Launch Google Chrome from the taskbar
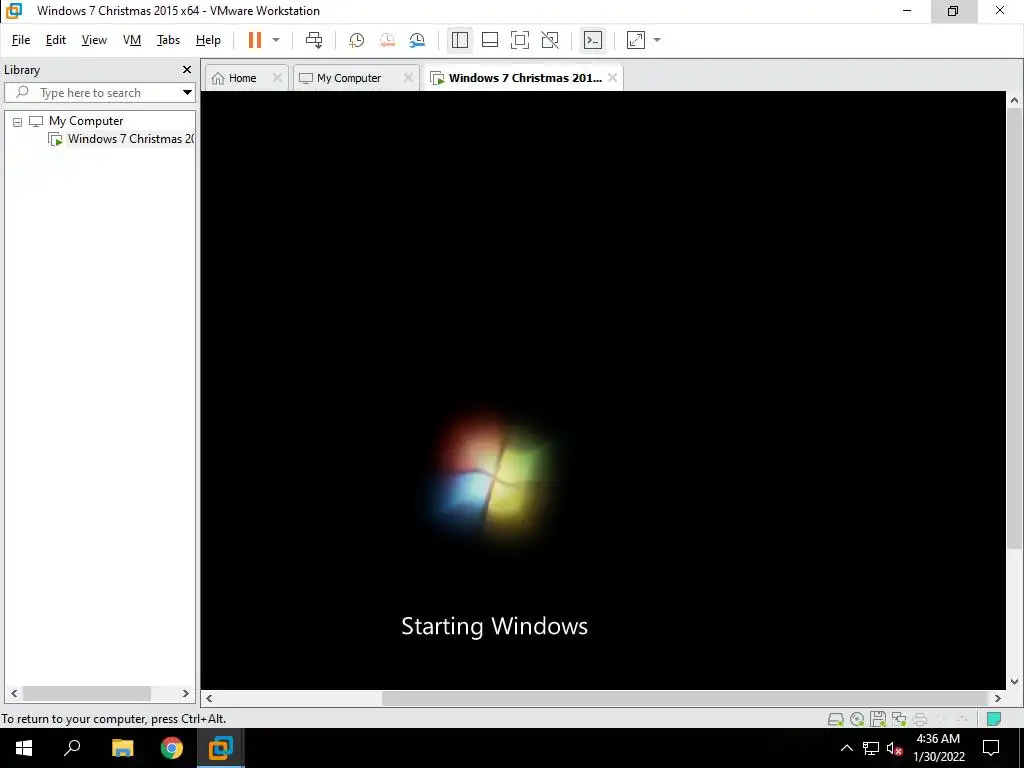The image size is (1024, 768). (x=172, y=748)
